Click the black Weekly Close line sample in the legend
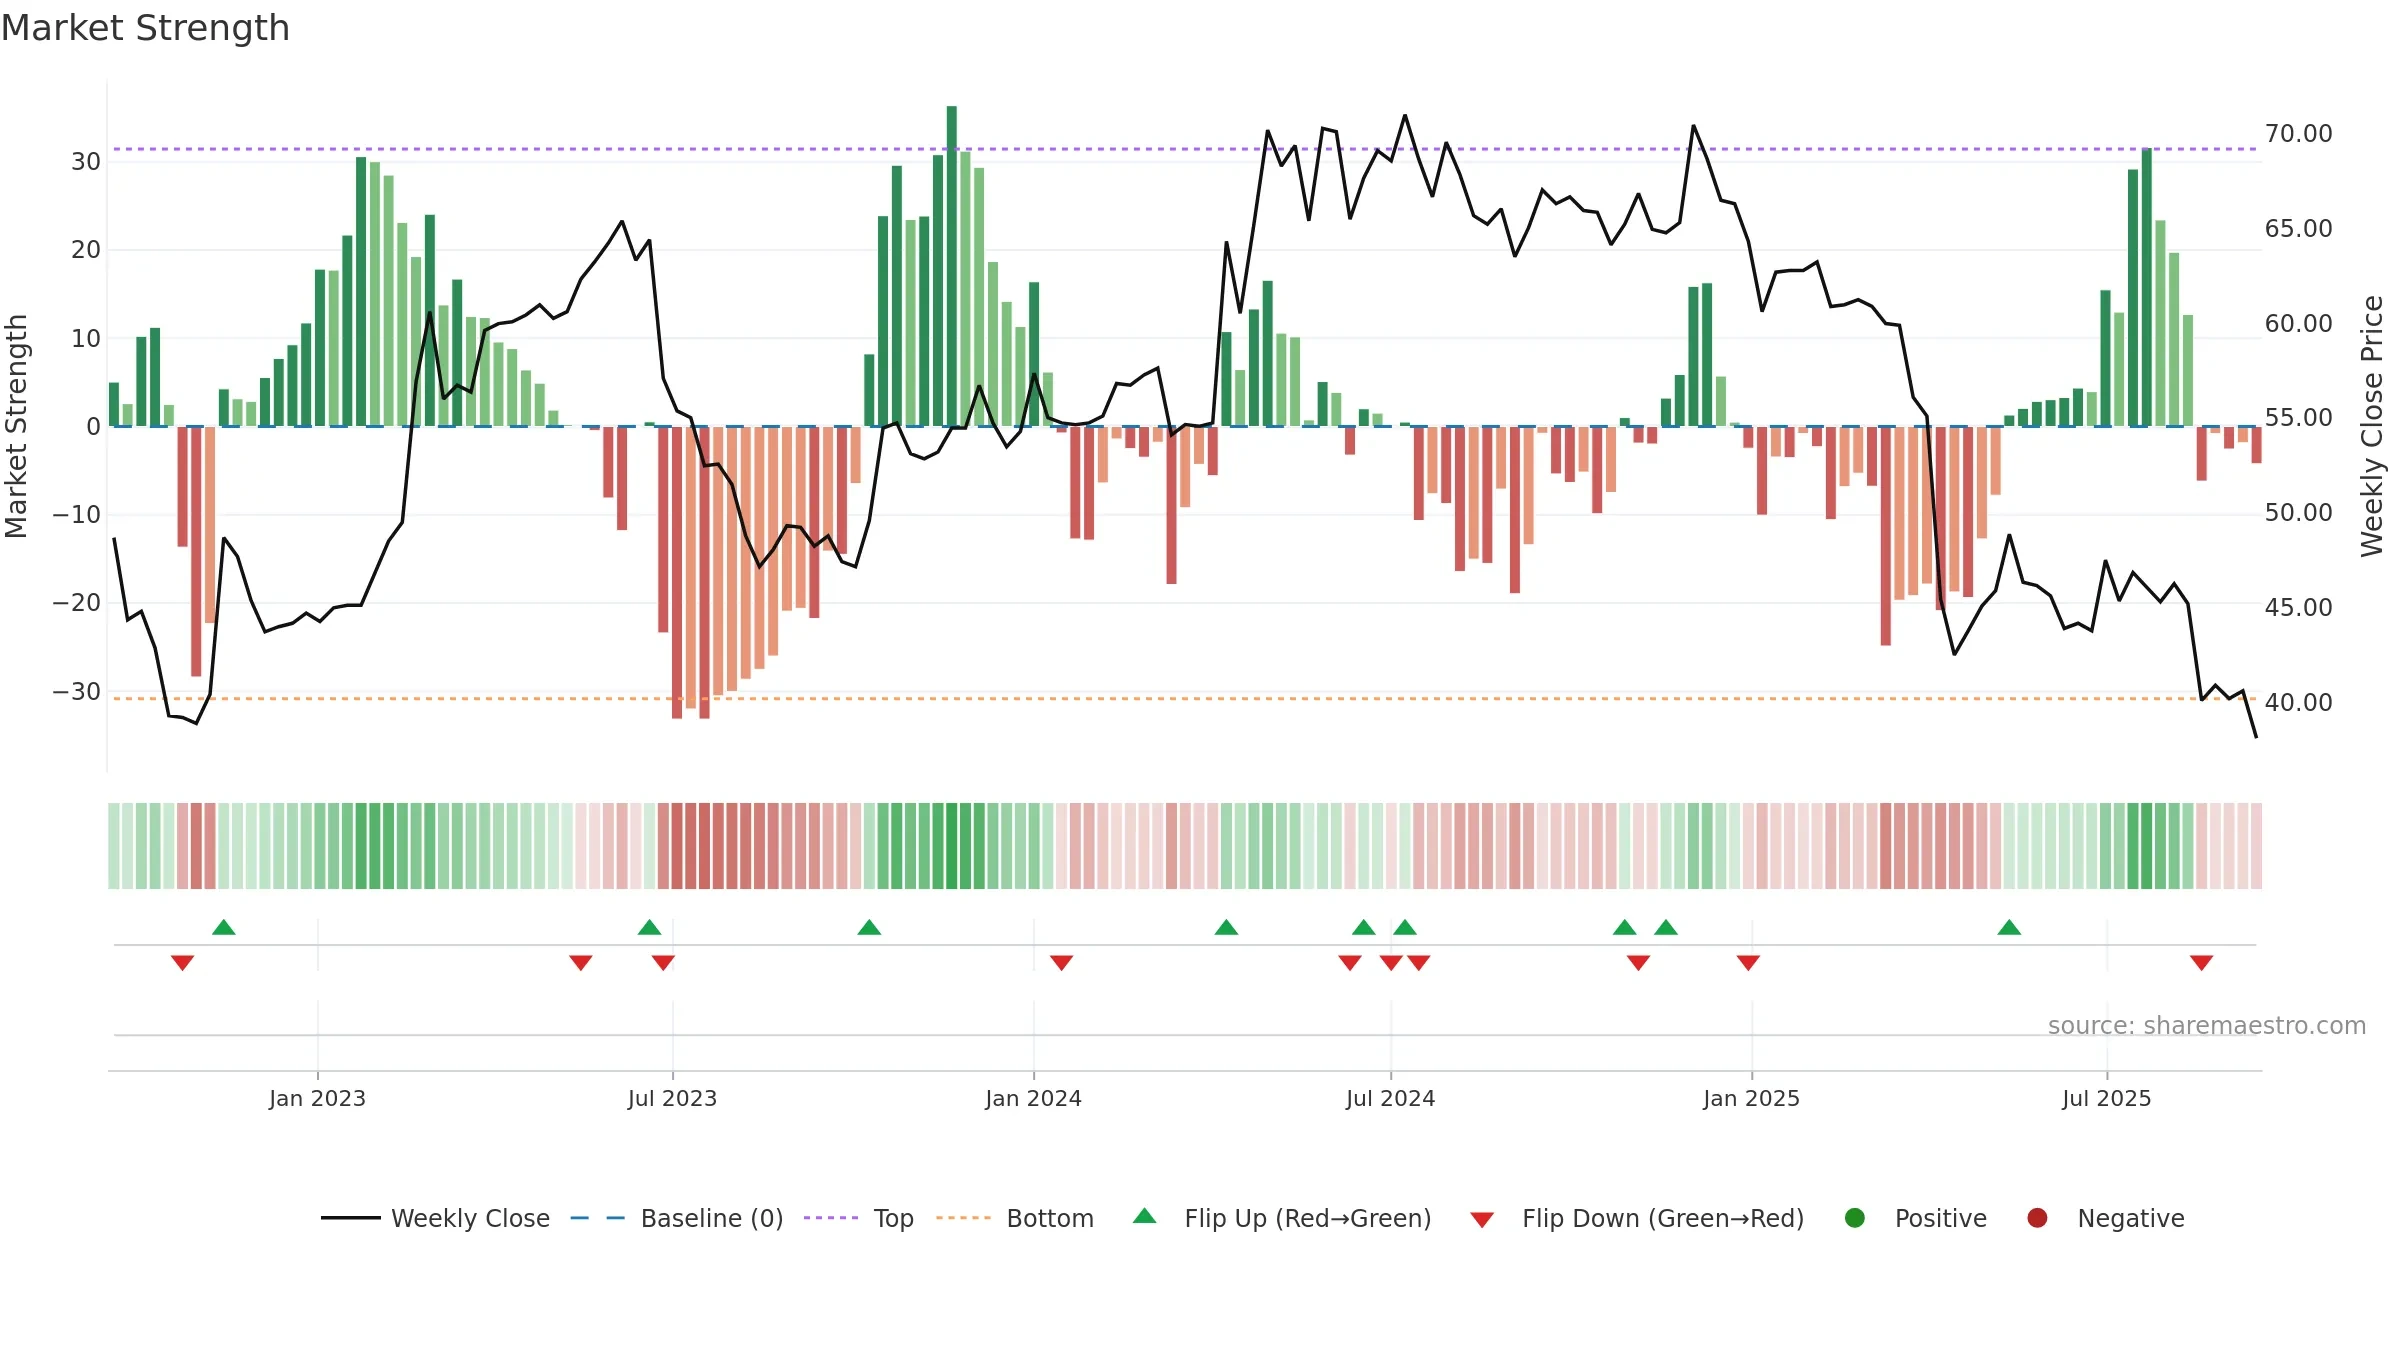 point(351,1218)
